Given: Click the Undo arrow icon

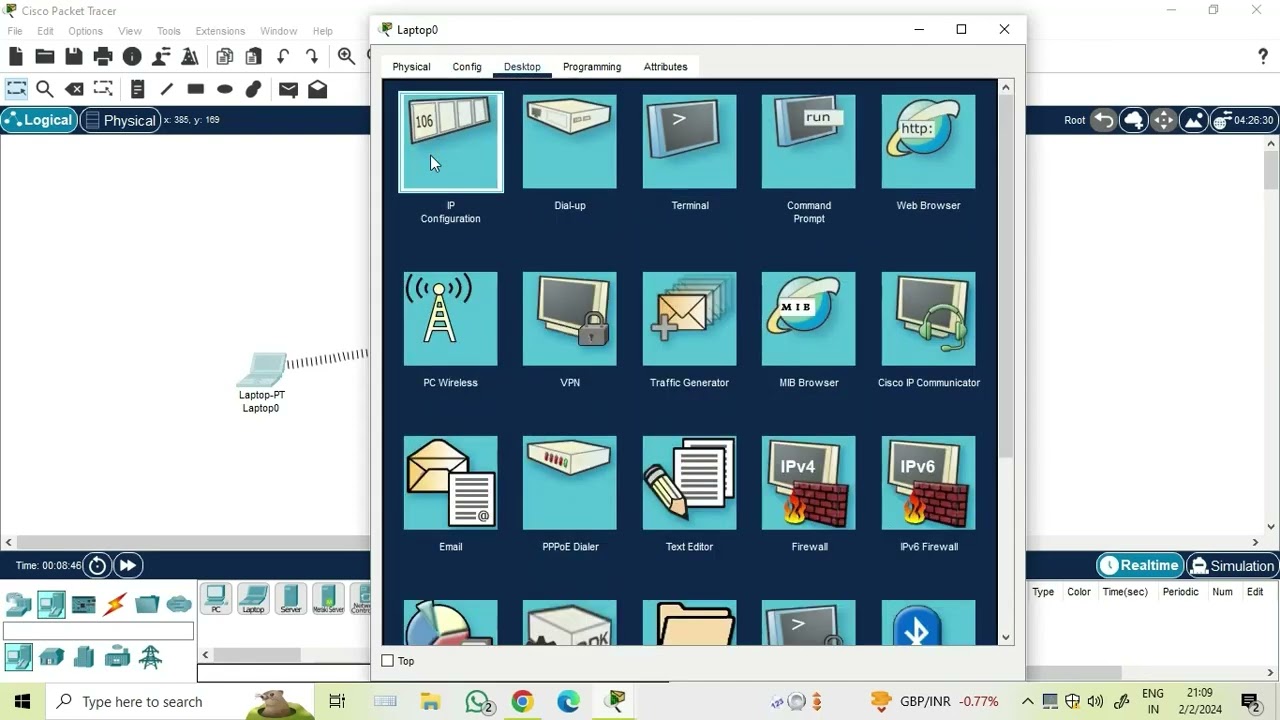Looking at the screenshot, I should (283, 57).
